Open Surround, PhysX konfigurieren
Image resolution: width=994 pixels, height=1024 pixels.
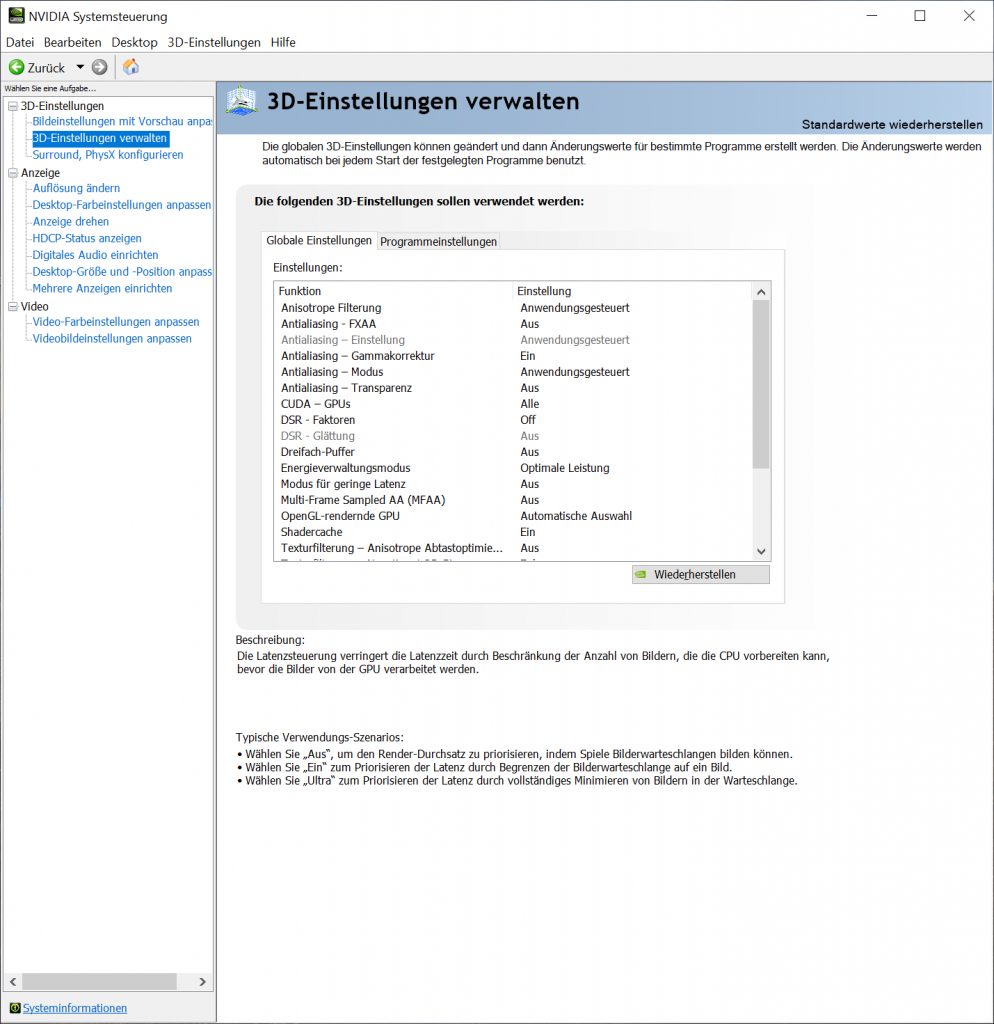pos(108,155)
